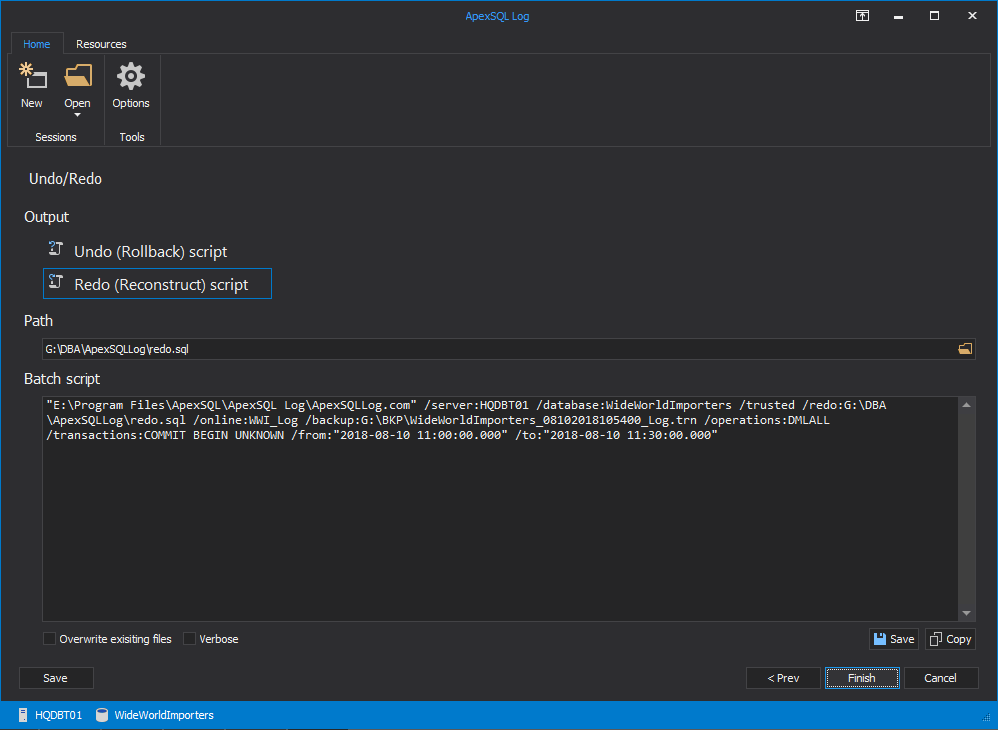Expand the Open dropdown arrow
998x730 pixels.
[x=77, y=115]
